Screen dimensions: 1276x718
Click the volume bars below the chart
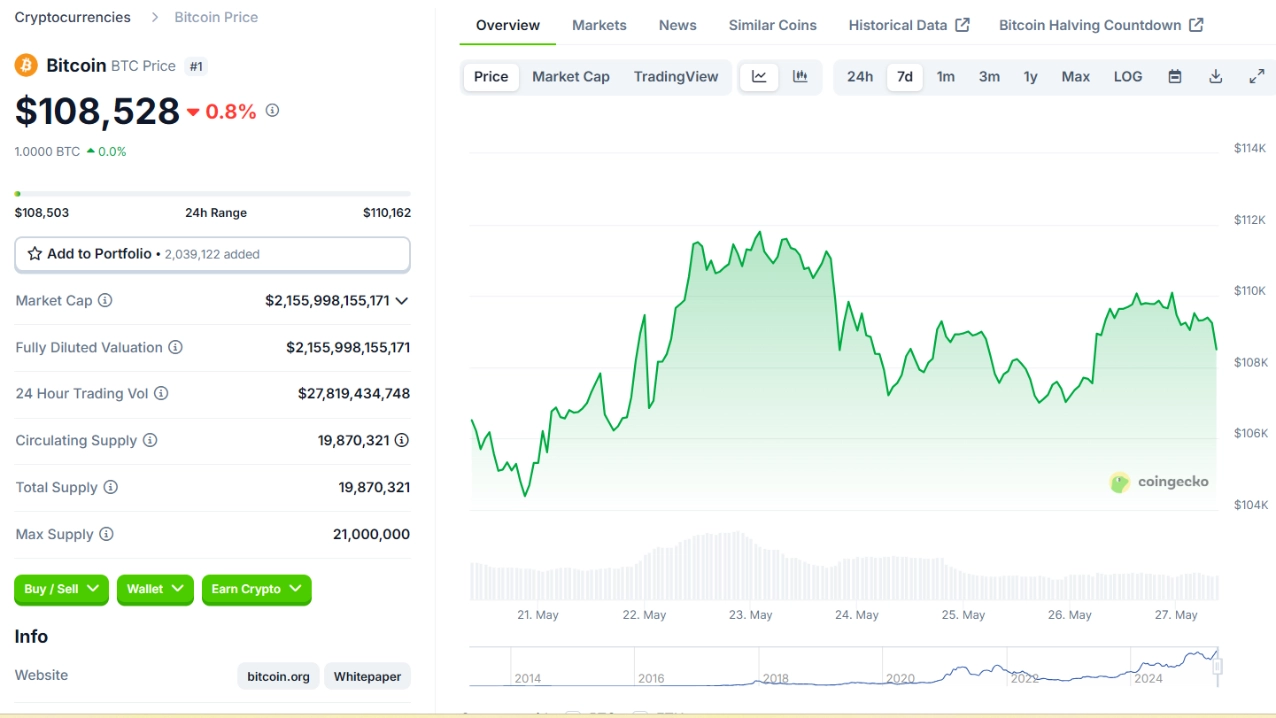[845, 566]
